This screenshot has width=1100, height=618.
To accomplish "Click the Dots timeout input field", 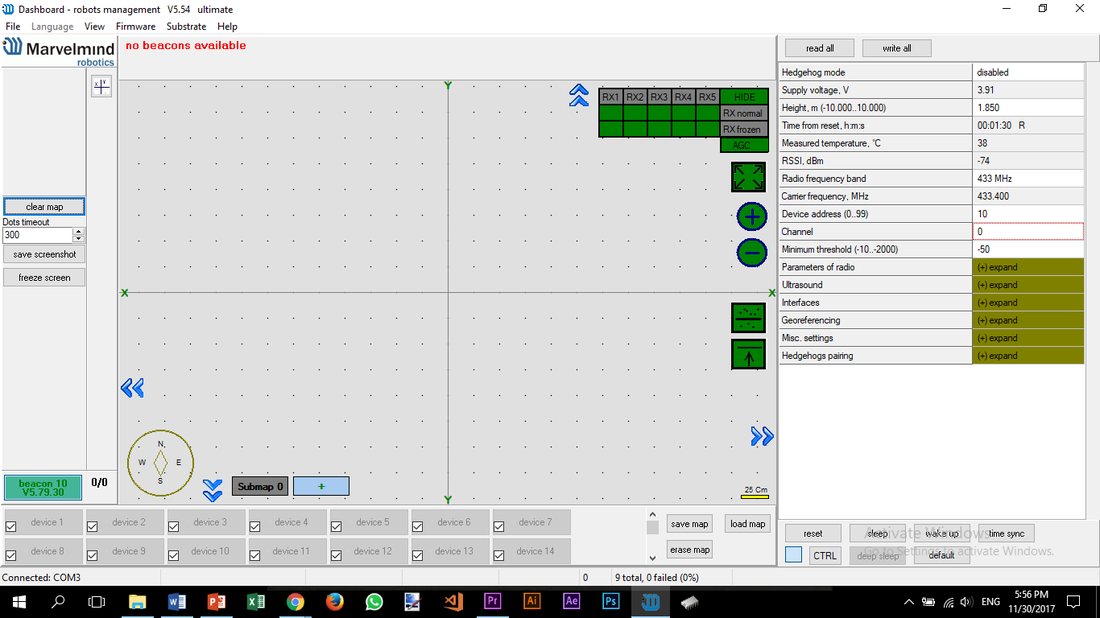I will pos(38,235).
